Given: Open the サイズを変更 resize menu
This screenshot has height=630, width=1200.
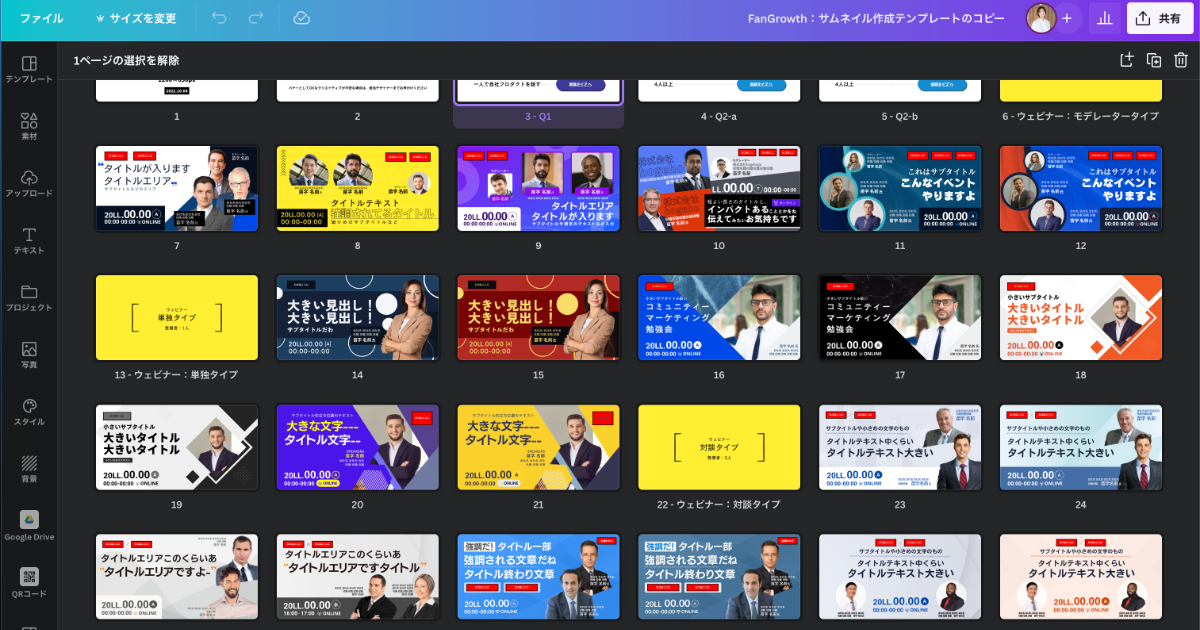Looking at the screenshot, I should (135, 18).
